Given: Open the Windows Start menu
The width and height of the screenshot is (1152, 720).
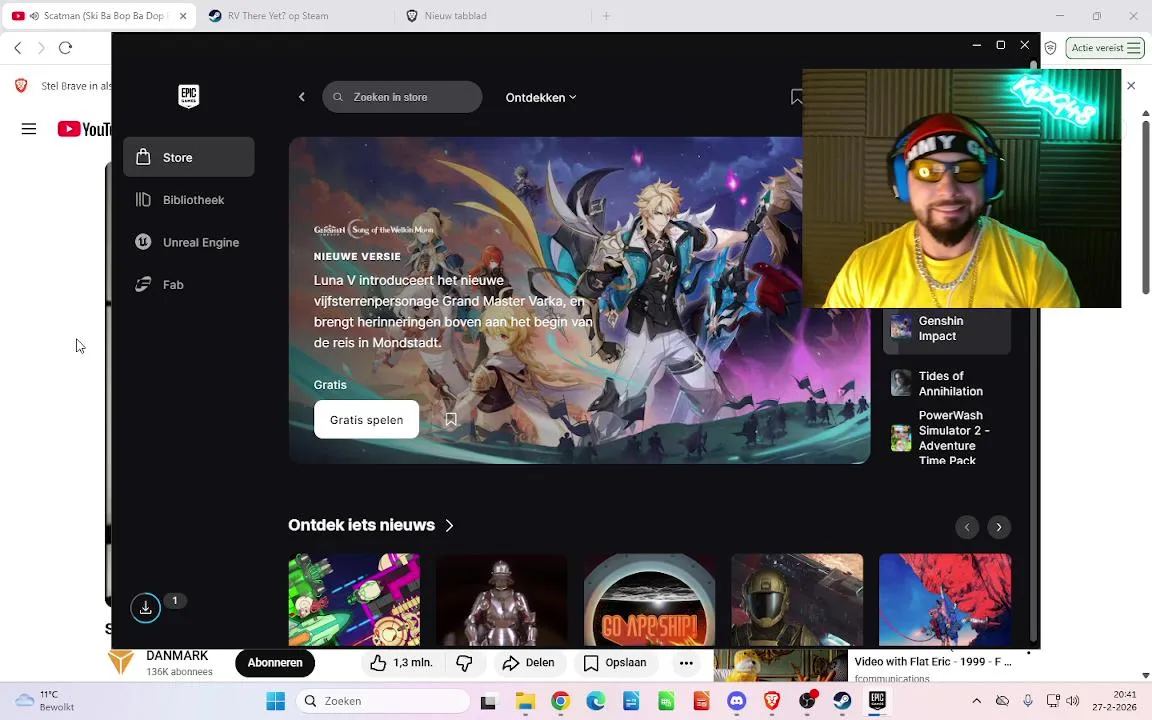Looking at the screenshot, I should coord(276,701).
